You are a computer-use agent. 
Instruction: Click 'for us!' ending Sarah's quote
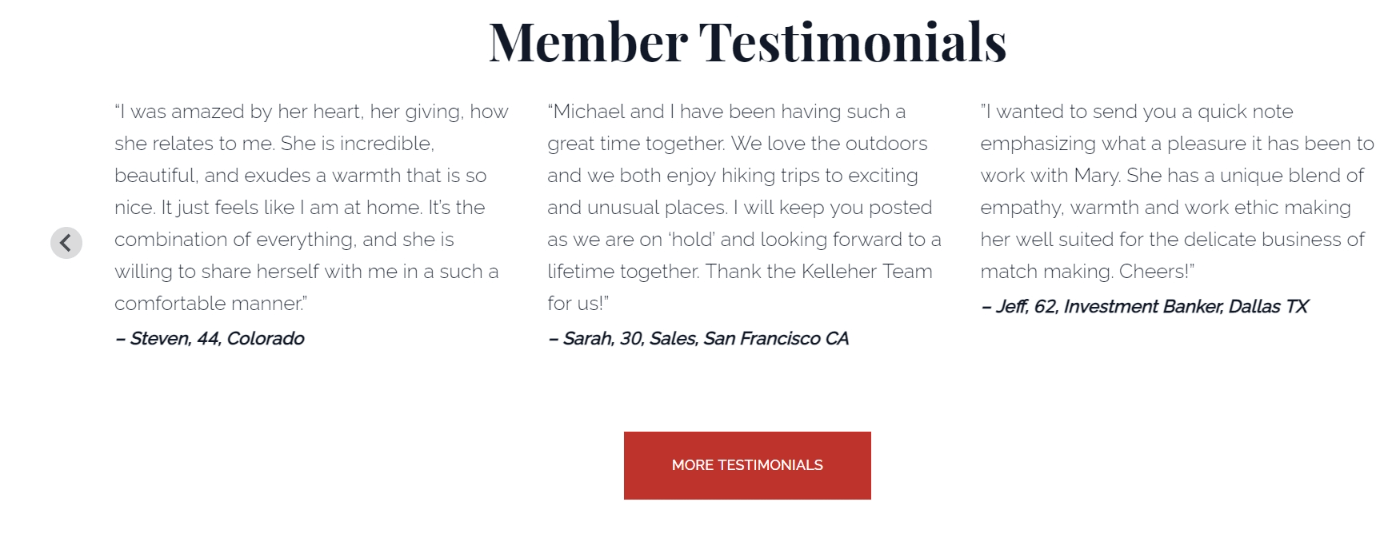[x=578, y=303]
